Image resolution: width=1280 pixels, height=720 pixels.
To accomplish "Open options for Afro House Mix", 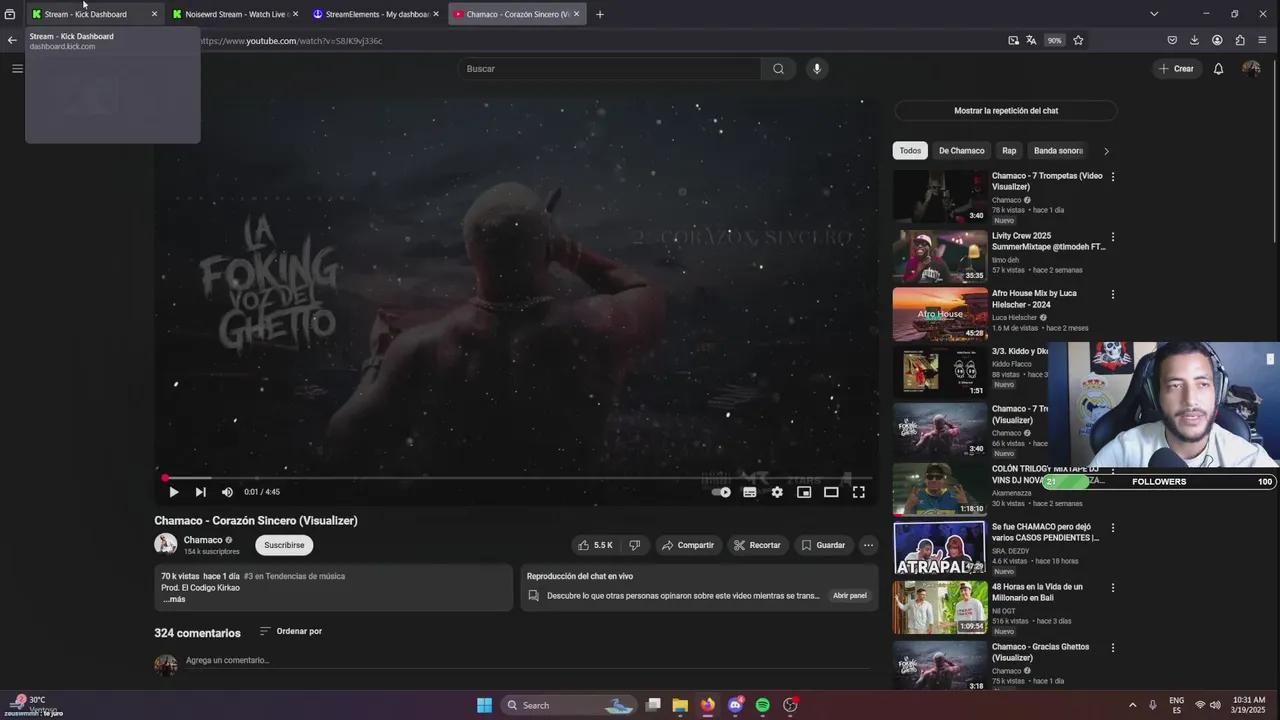I will [1113, 295].
